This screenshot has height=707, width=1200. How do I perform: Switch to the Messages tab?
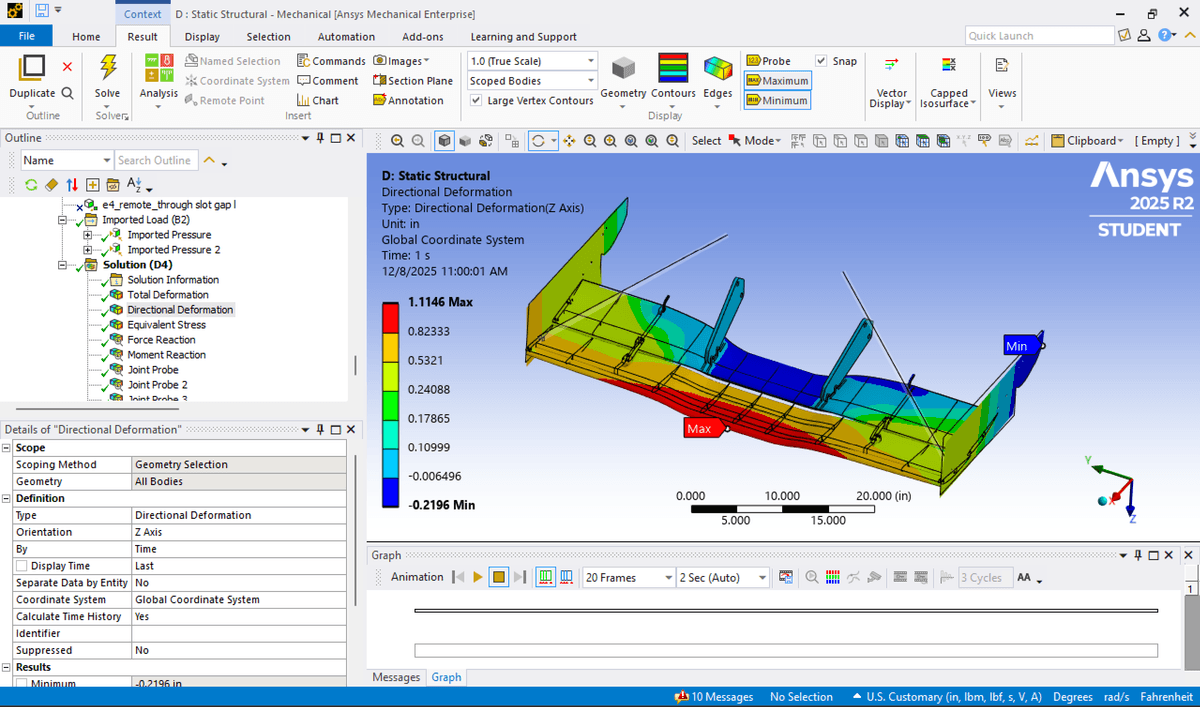[x=396, y=677]
